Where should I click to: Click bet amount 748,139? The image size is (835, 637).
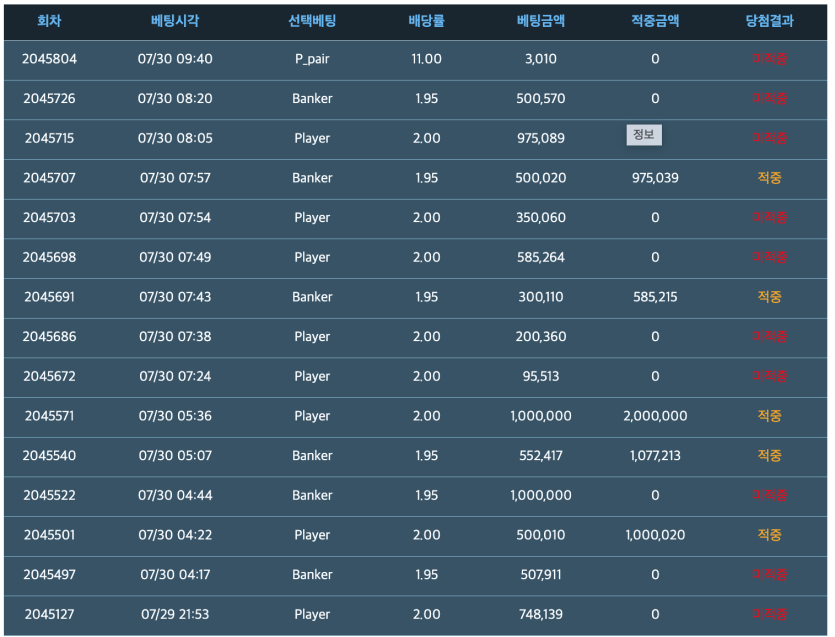click(x=541, y=614)
